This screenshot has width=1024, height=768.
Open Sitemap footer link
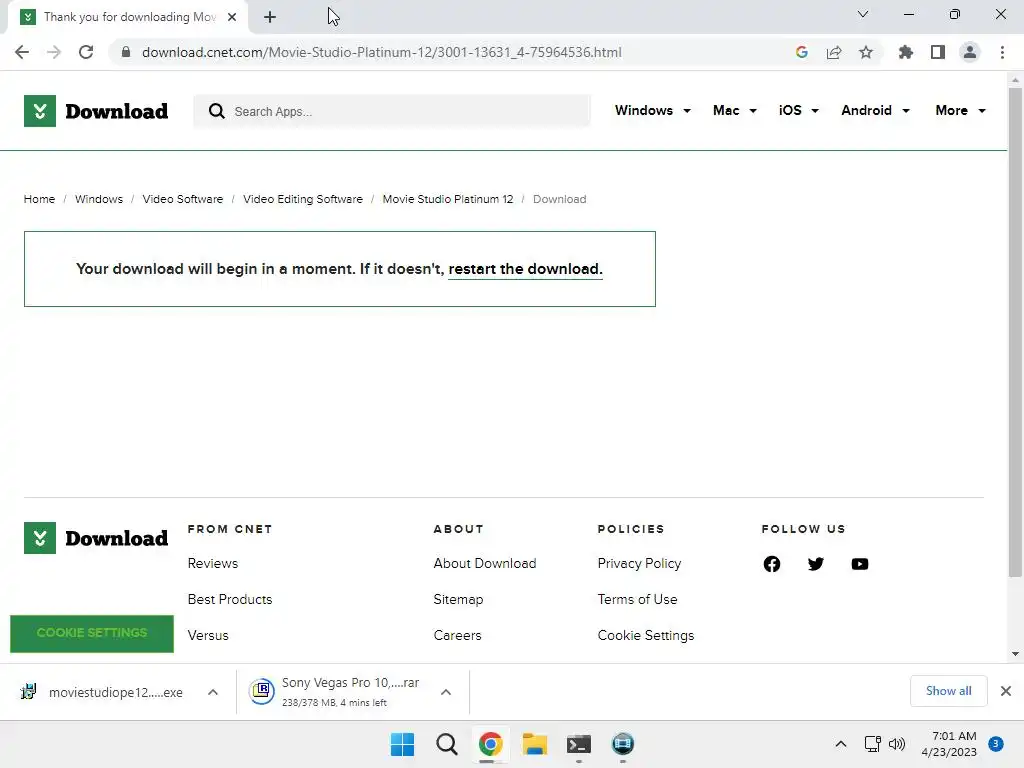(458, 600)
